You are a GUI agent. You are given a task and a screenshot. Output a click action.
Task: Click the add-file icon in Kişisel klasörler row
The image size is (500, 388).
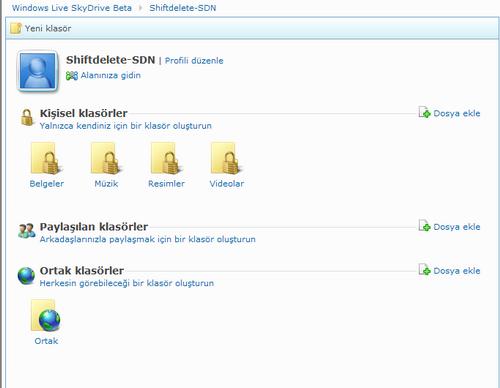[x=424, y=112]
